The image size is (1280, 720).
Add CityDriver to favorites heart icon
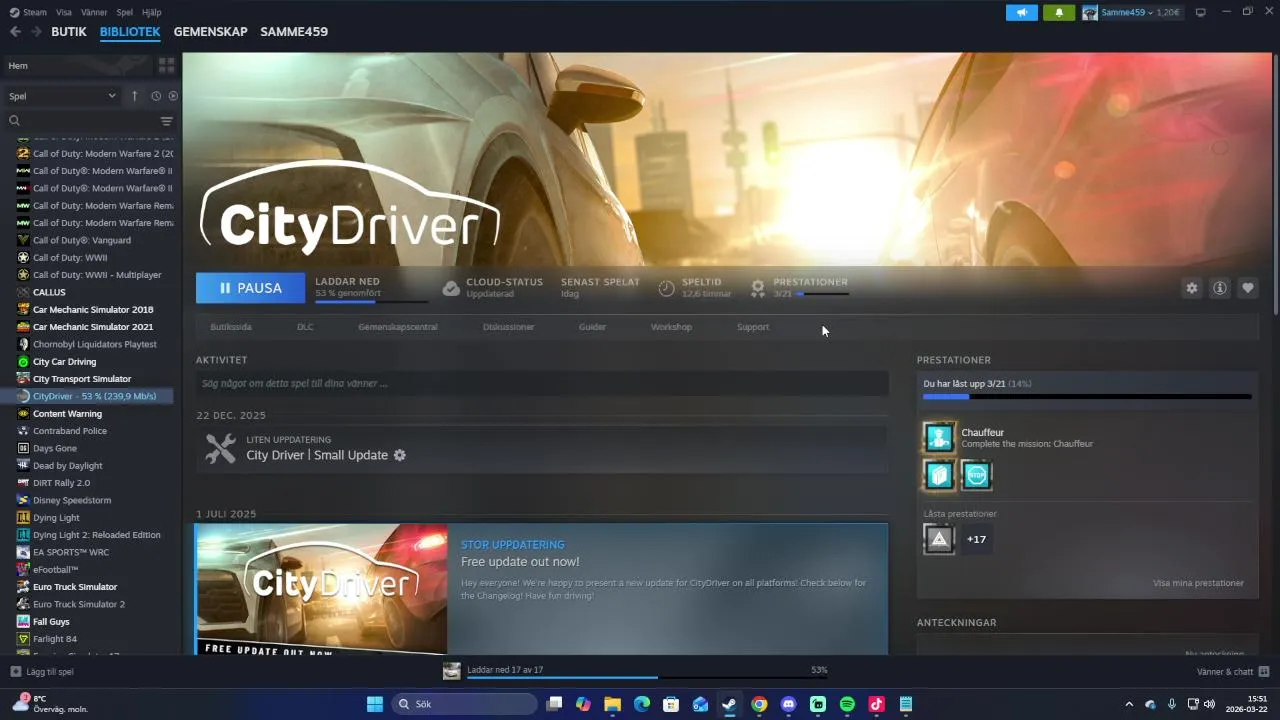[x=1247, y=288]
